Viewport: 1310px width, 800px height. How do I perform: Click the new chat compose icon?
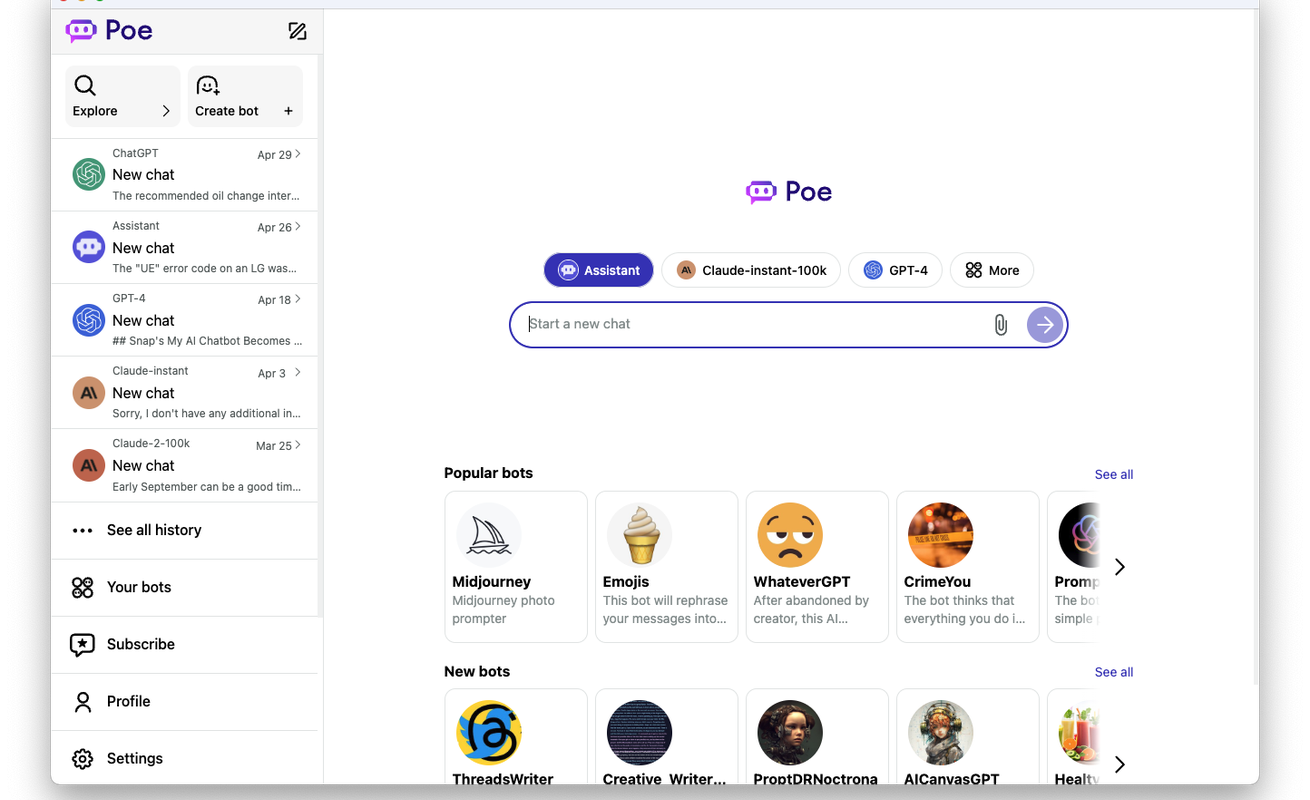point(297,31)
